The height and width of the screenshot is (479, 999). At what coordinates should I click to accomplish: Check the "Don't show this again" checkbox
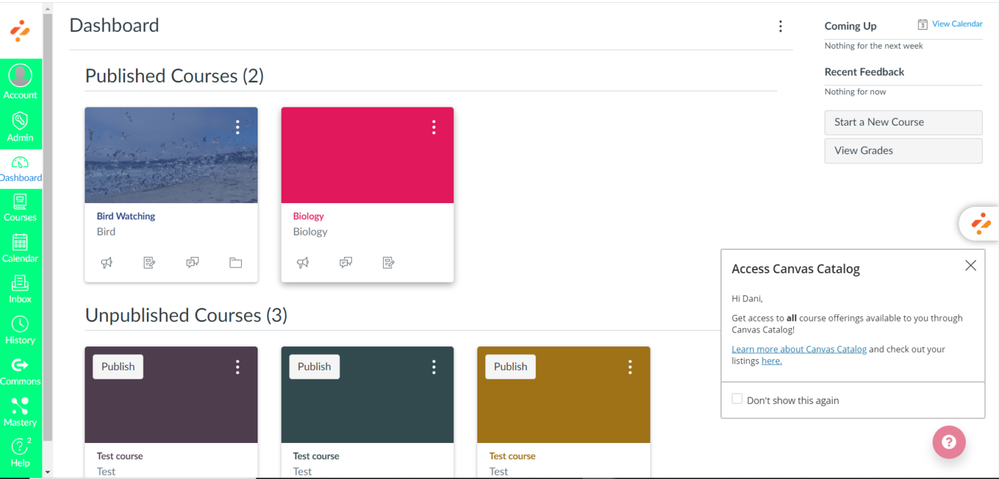click(737, 399)
